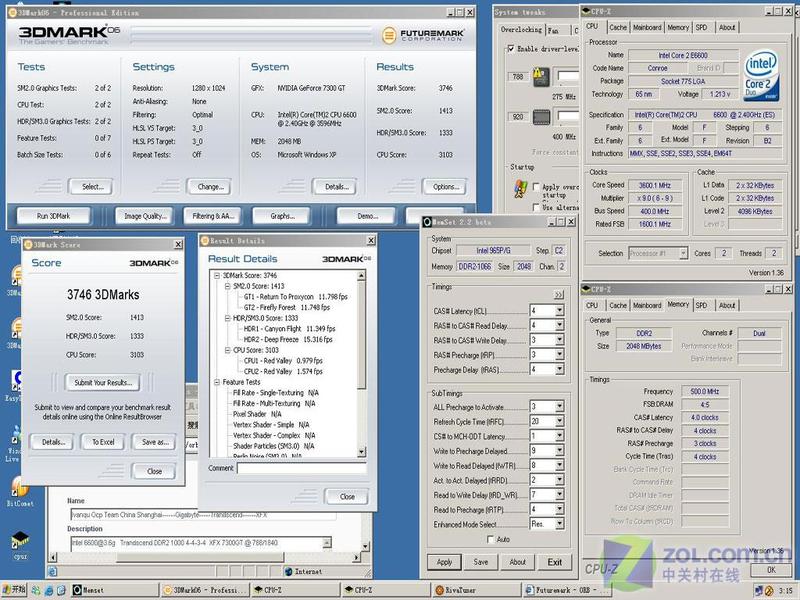Switch to CPU tab in lower CPU-Z window

[592, 305]
